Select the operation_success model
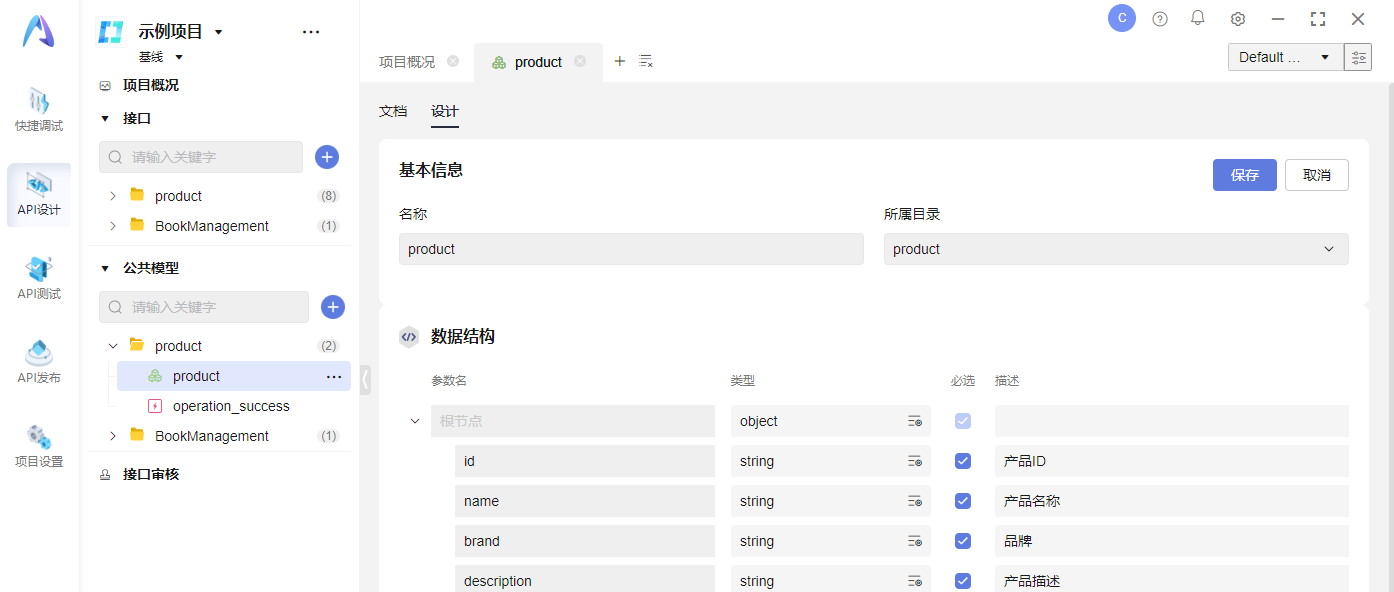Image resolution: width=1394 pixels, height=592 pixels. click(231, 406)
